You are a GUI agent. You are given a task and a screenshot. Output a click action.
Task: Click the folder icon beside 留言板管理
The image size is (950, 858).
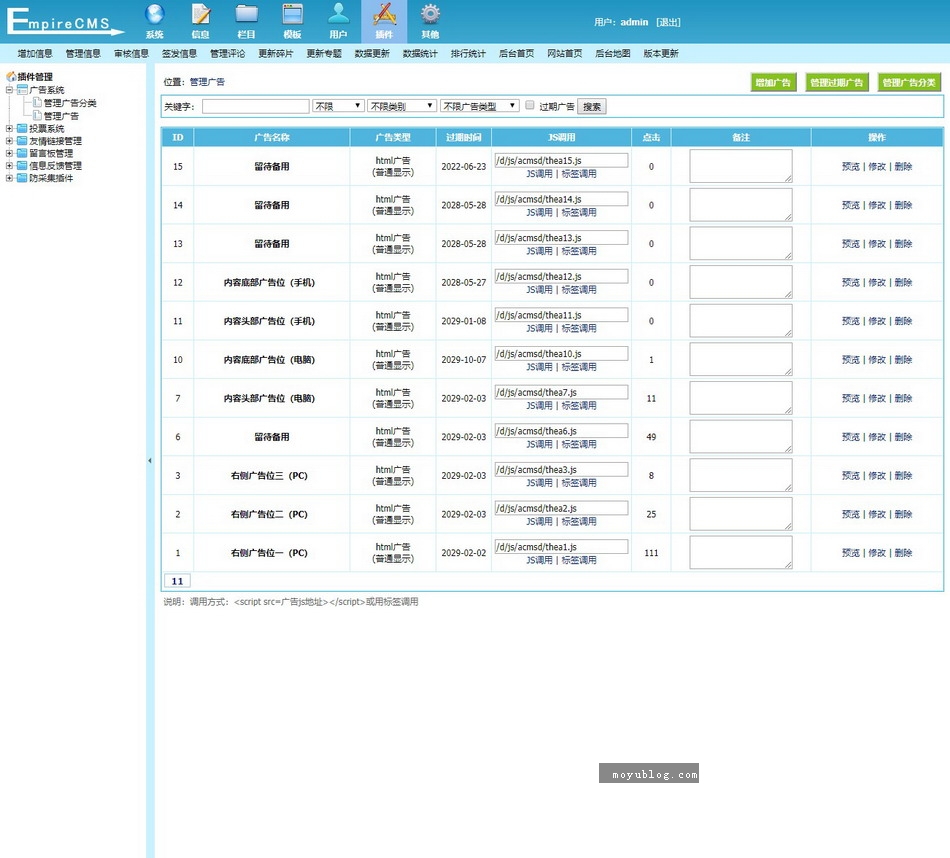[22, 153]
